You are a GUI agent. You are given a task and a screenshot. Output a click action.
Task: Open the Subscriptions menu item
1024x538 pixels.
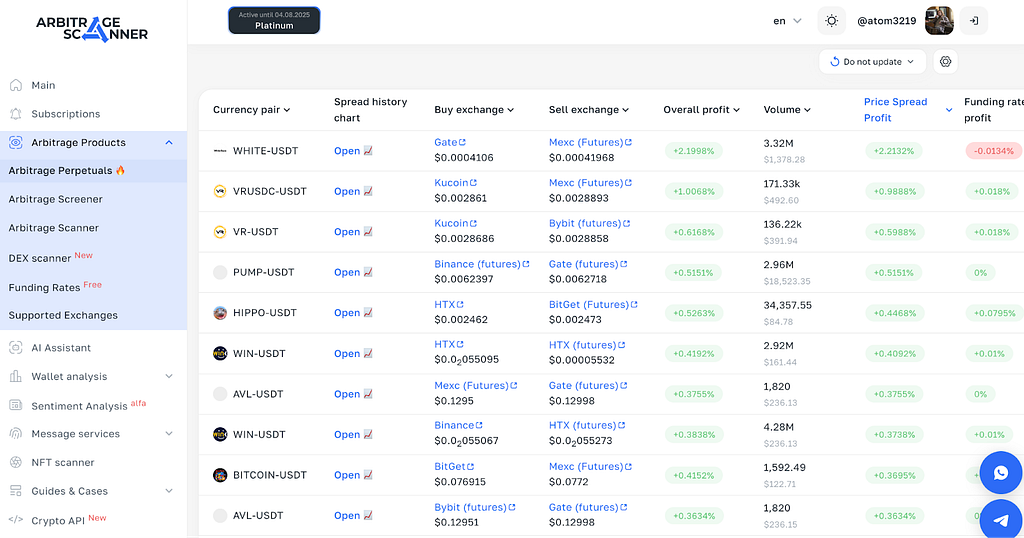[x=66, y=114]
